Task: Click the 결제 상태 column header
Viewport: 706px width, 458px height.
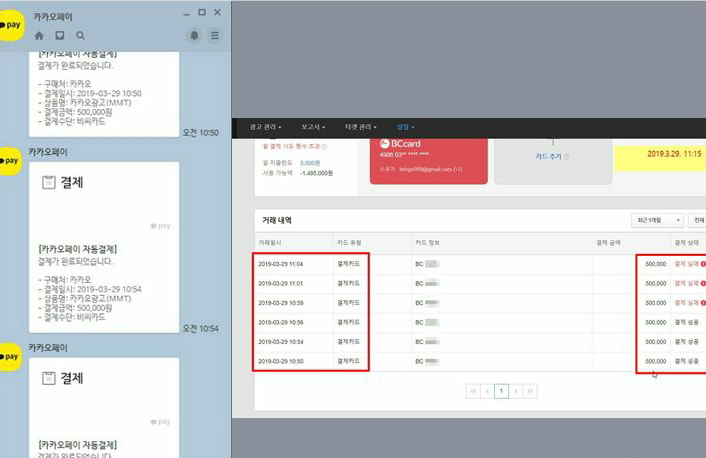Action: click(x=687, y=243)
